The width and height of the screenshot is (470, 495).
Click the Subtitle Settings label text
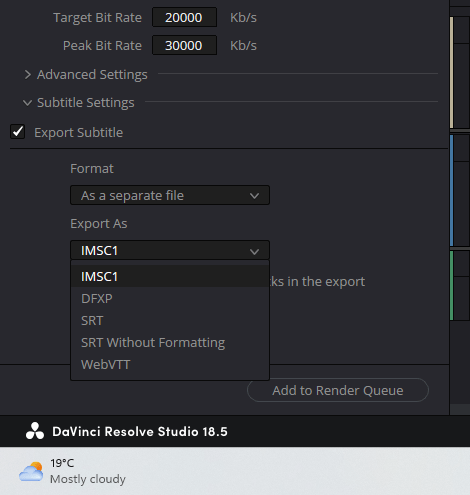[86, 103]
